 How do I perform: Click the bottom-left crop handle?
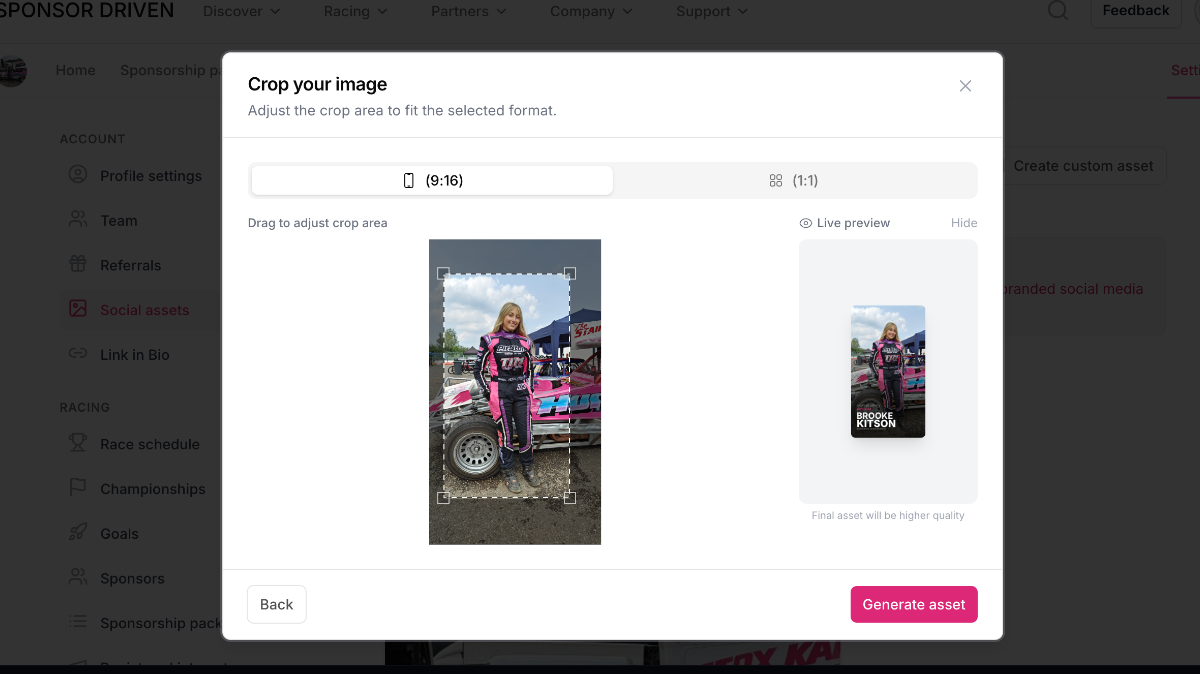click(444, 497)
